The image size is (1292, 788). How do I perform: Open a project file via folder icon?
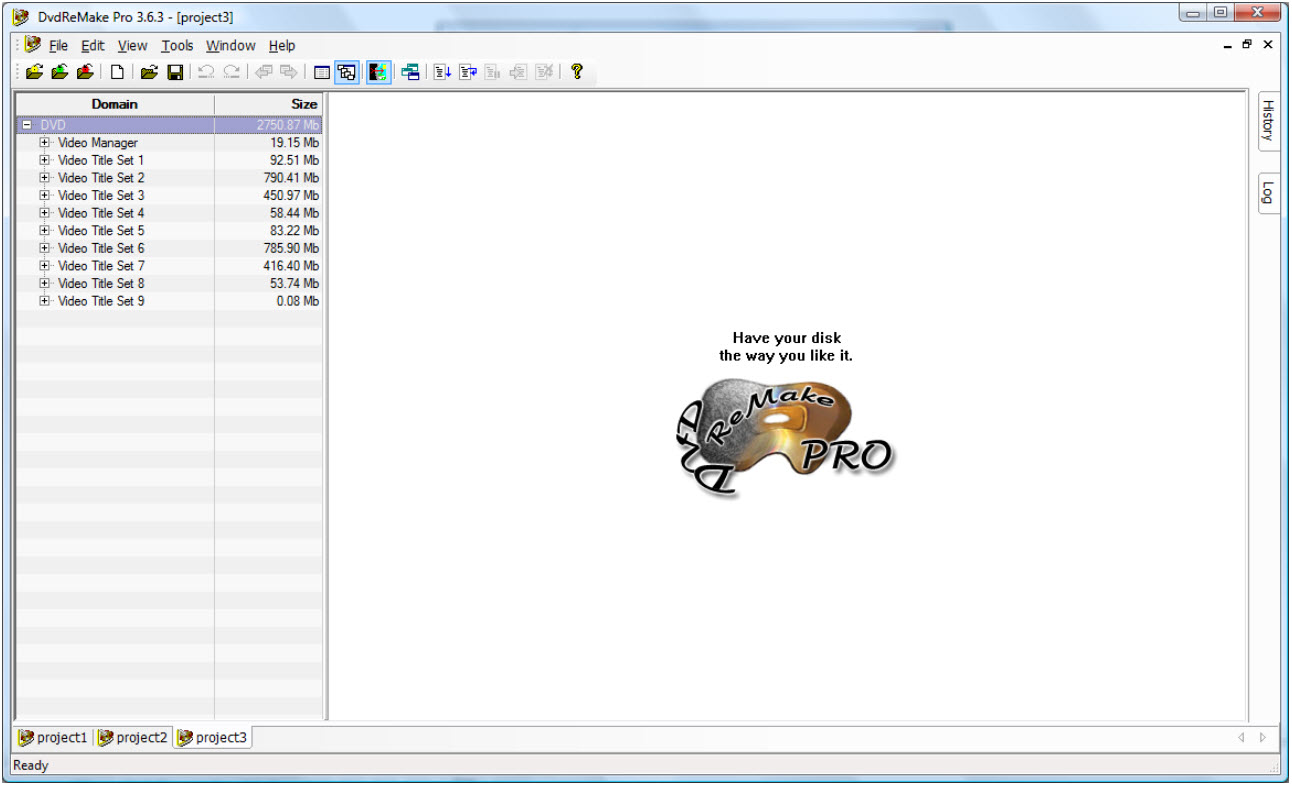(149, 72)
